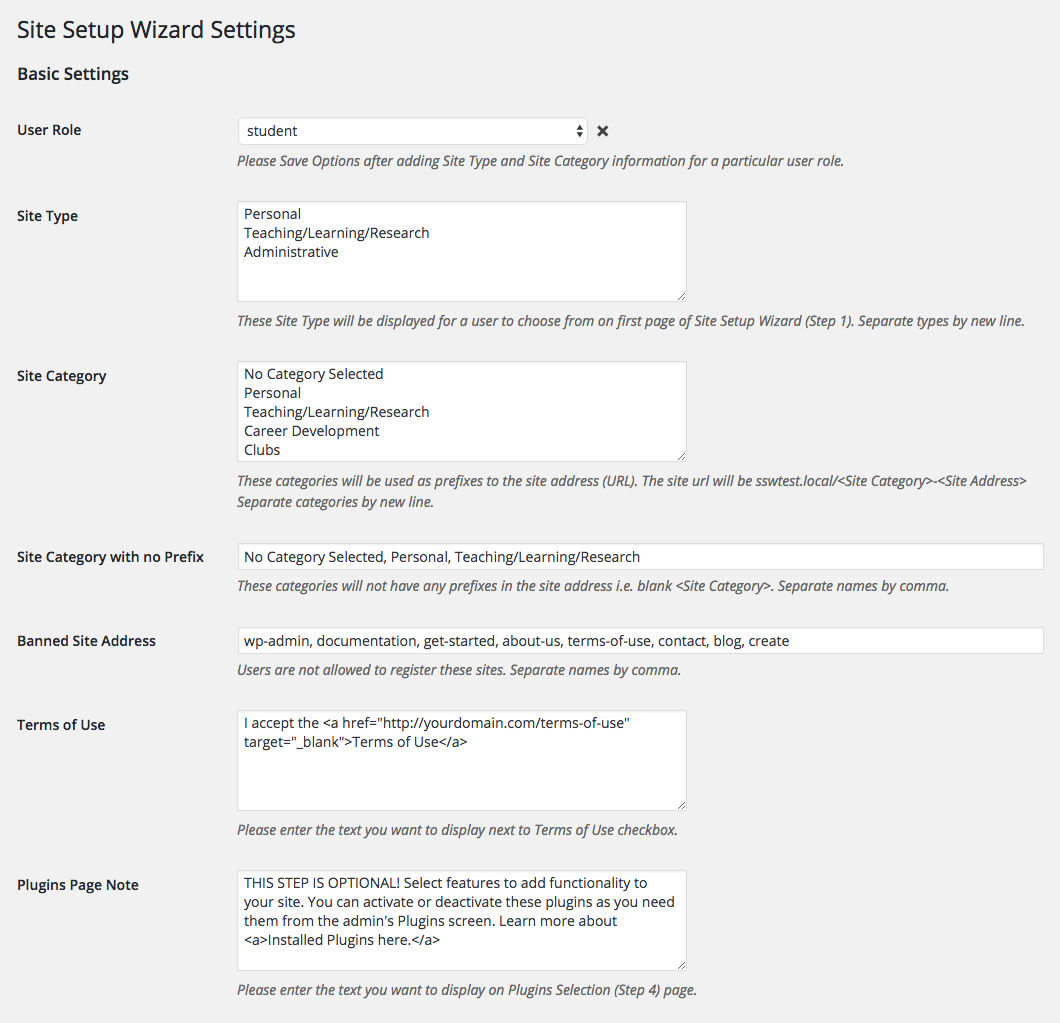This screenshot has height=1023, width=1060.
Task: Click the Banned Site Address input field
Action: [640, 641]
